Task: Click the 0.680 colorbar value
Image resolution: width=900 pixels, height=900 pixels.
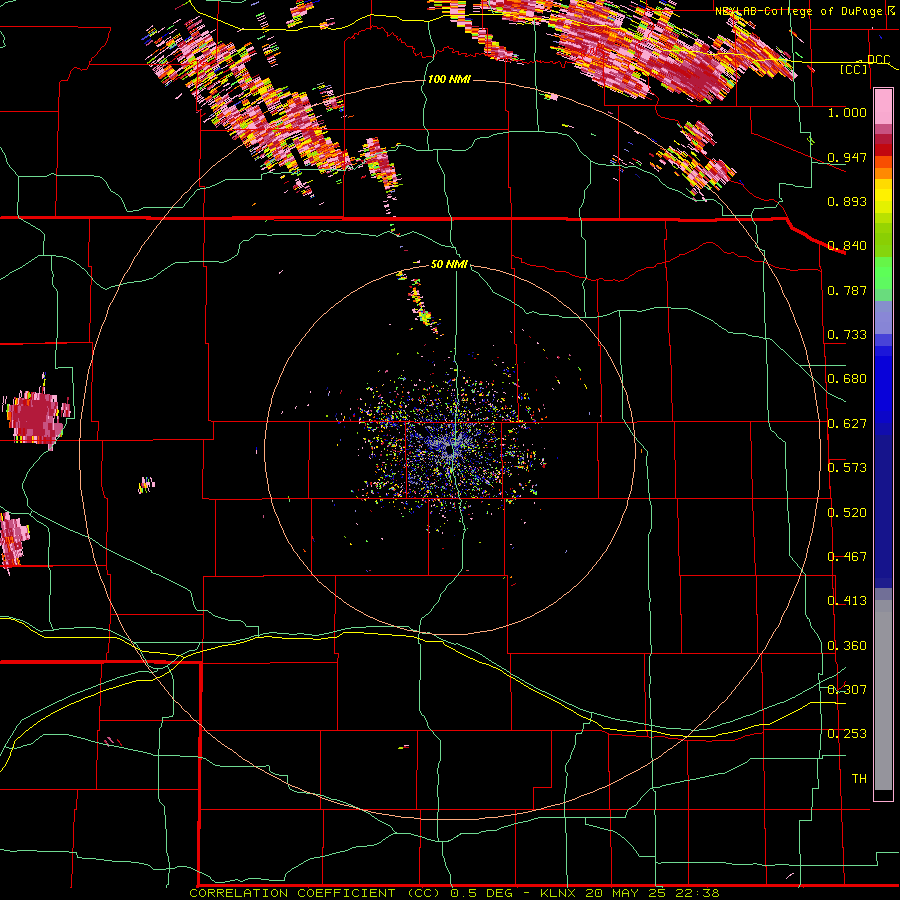Action: (847, 379)
